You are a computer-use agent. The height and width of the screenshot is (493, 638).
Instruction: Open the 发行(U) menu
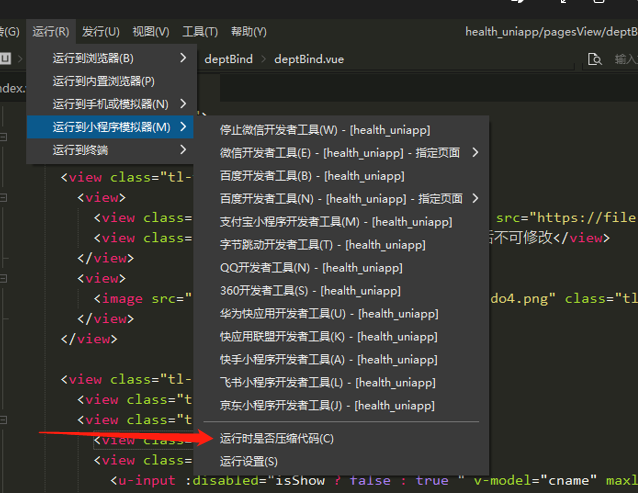[x=101, y=32]
